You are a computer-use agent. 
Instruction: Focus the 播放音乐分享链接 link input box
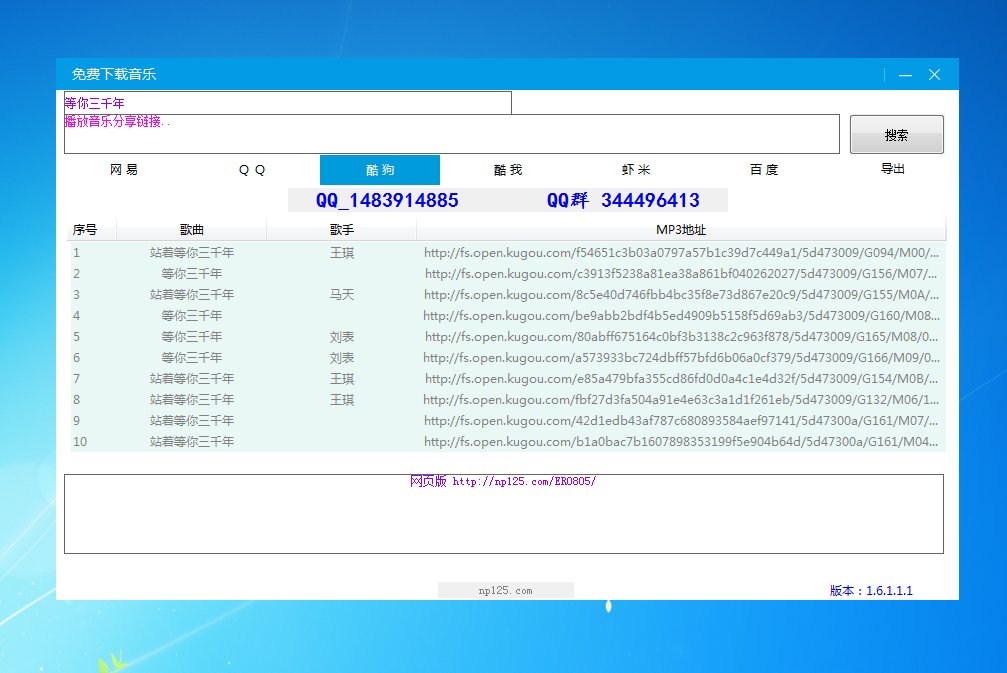[451, 134]
